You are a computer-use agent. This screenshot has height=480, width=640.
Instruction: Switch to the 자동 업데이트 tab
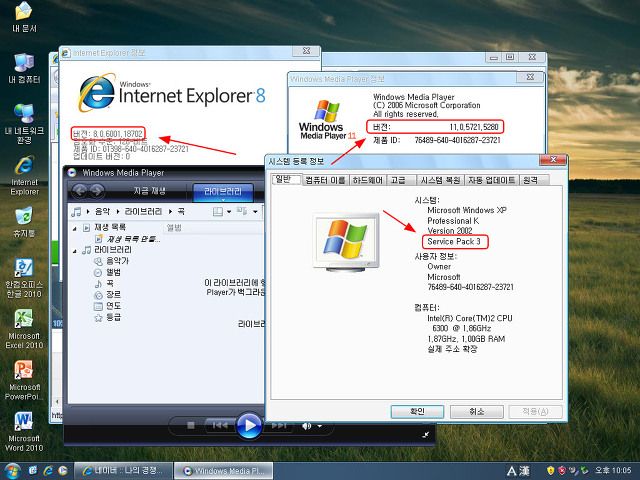coord(491,180)
